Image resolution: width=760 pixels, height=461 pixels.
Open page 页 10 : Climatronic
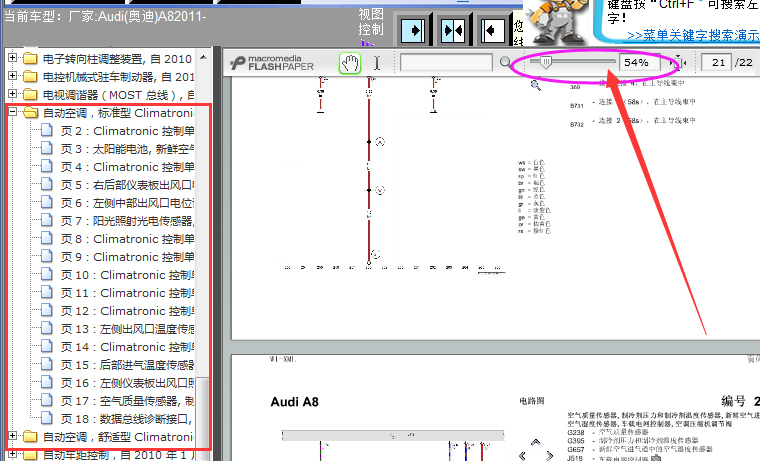tap(127, 275)
